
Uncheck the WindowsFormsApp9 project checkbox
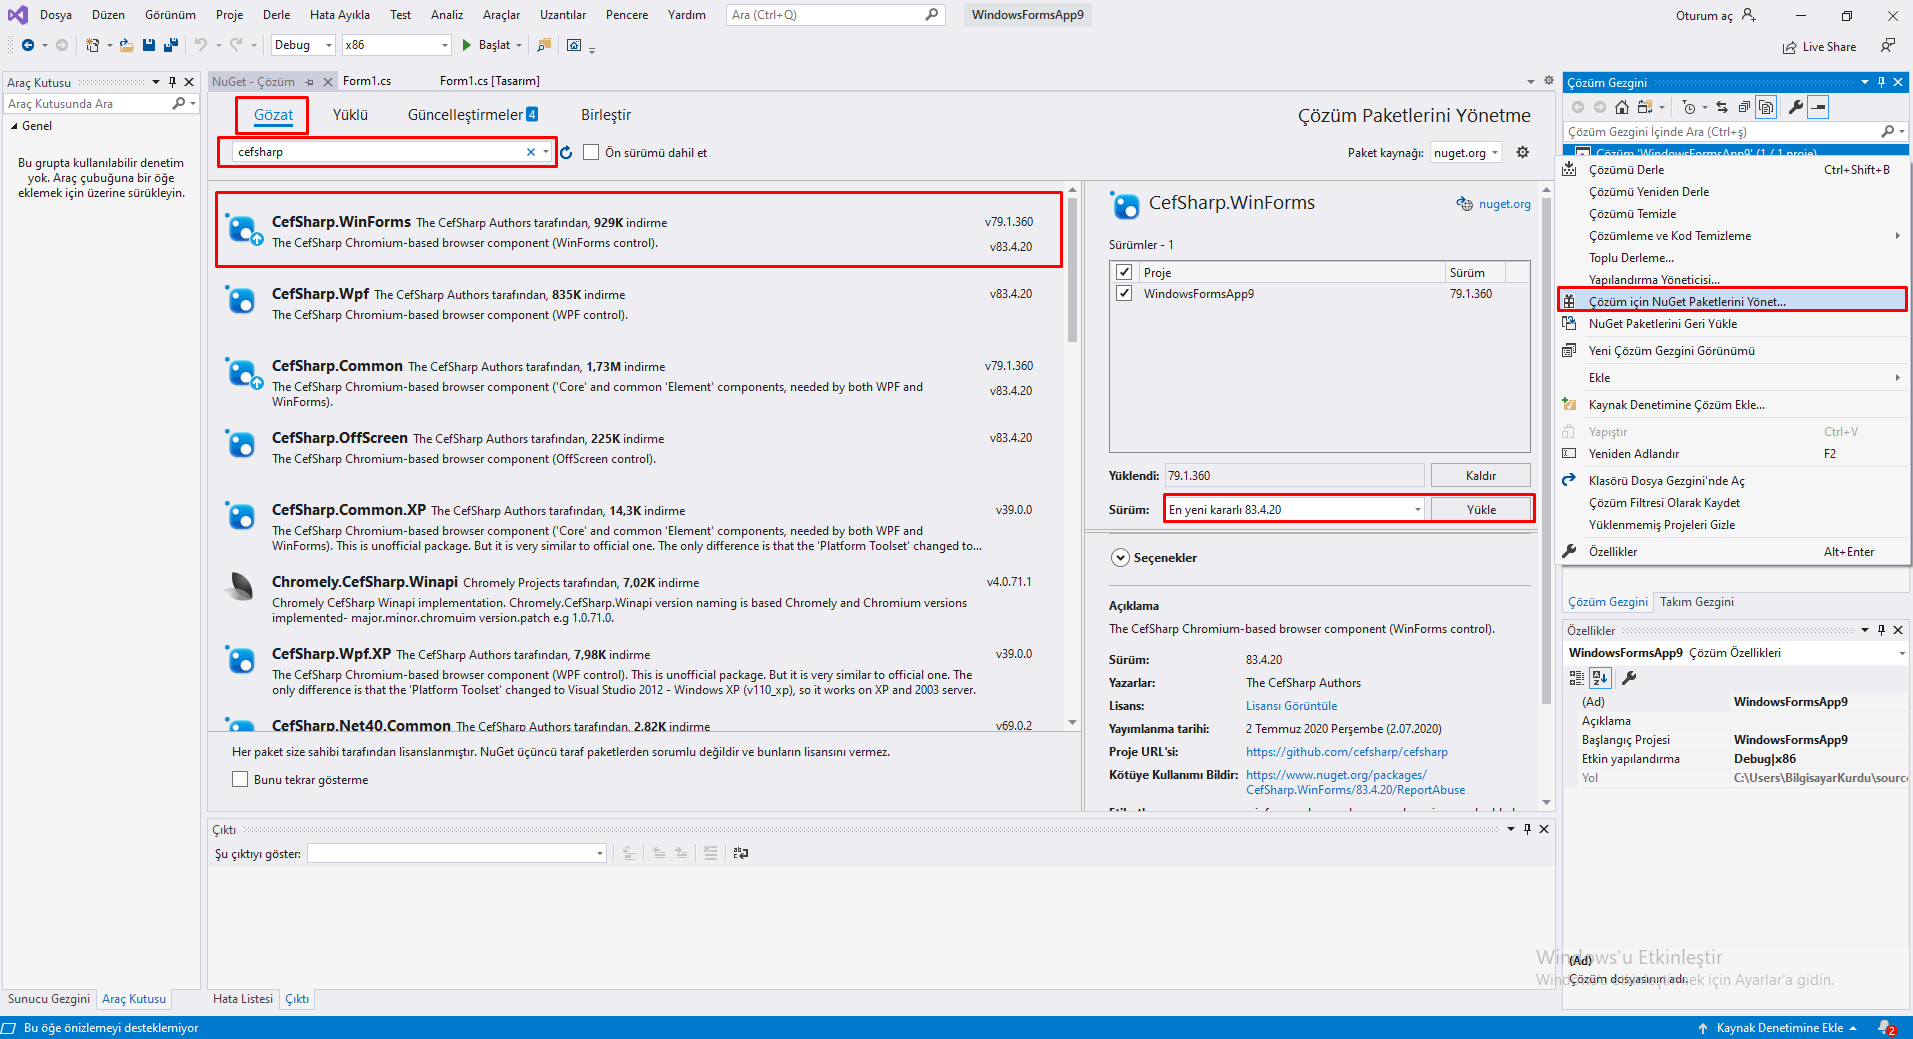[1124, 293]
